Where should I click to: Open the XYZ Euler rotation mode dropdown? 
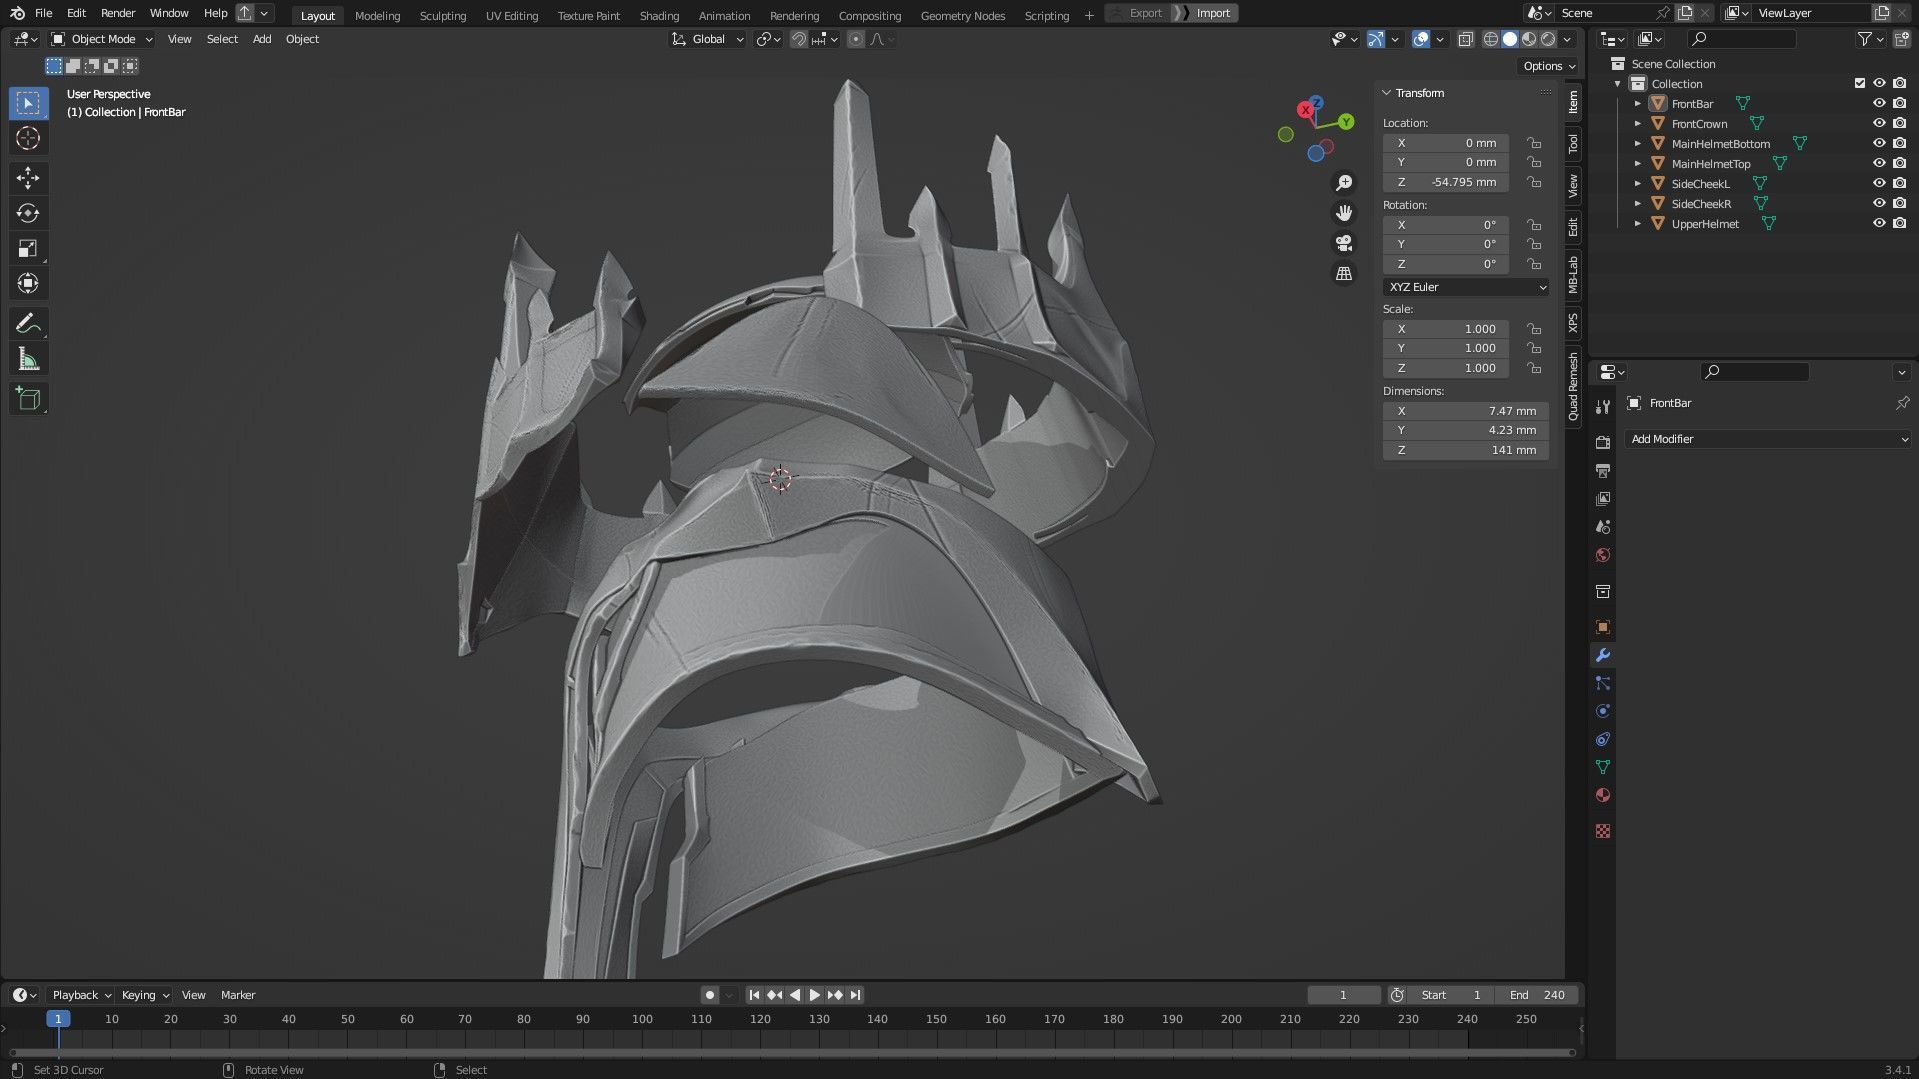[x=1466, y=287]
